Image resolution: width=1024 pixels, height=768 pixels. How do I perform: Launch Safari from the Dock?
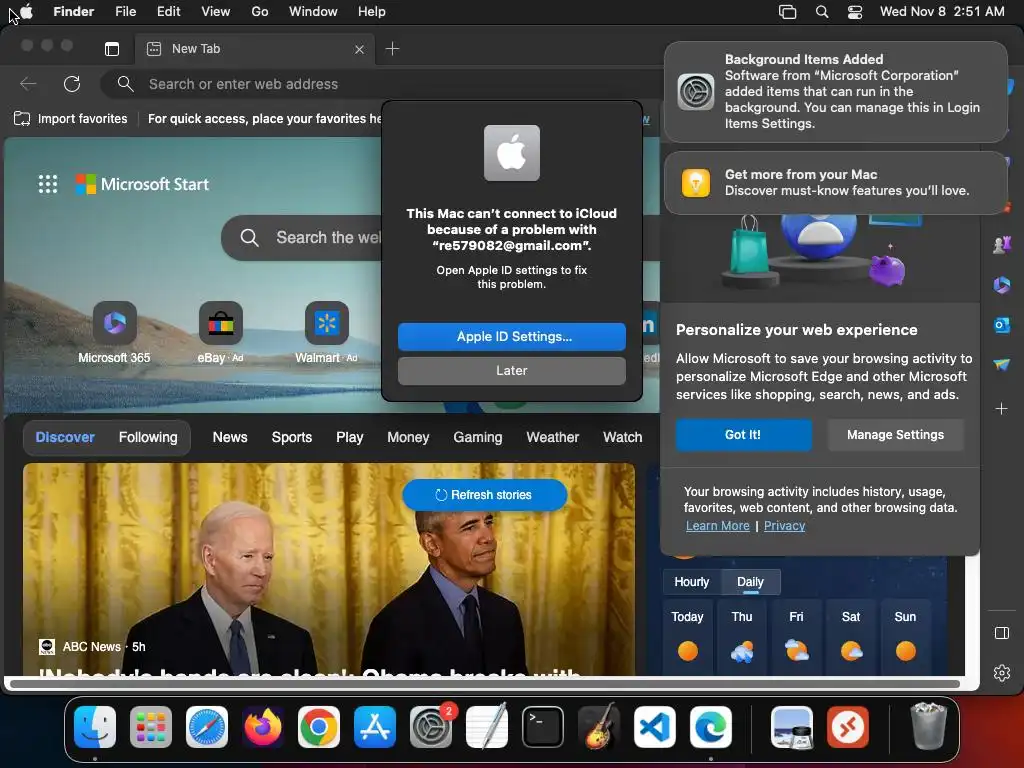(207, 727)
